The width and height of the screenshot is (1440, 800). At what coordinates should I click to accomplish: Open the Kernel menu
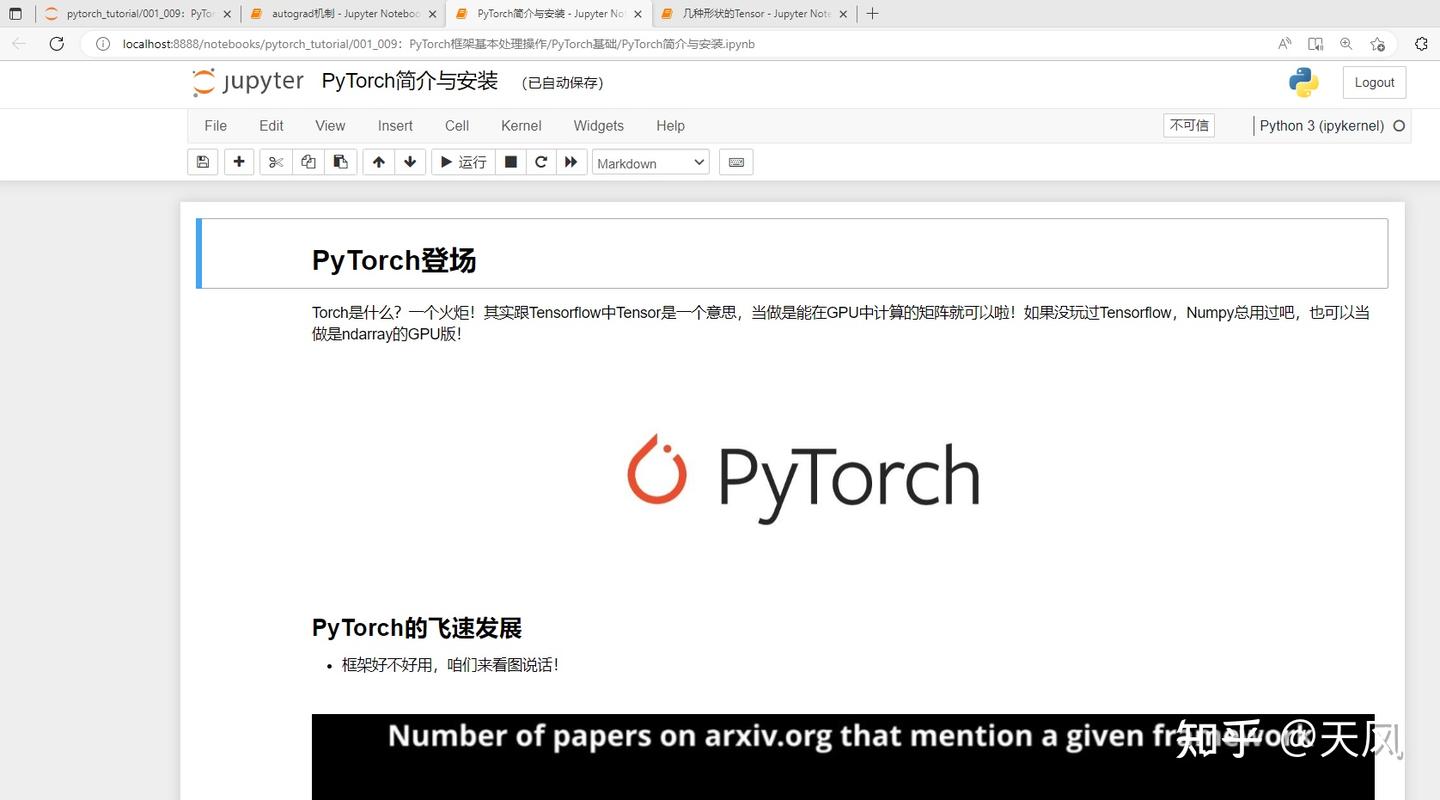tap(520, 125)
